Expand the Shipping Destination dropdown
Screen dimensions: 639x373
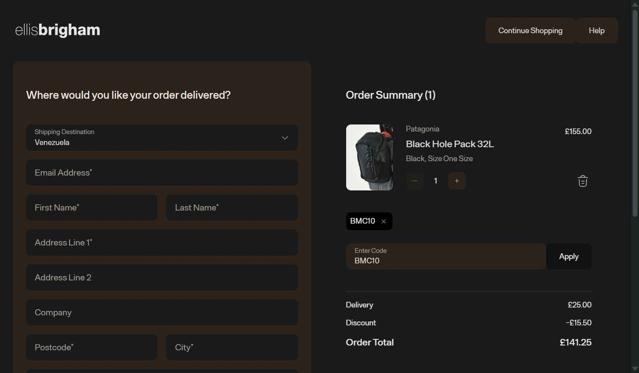click(x=162, y=138)
